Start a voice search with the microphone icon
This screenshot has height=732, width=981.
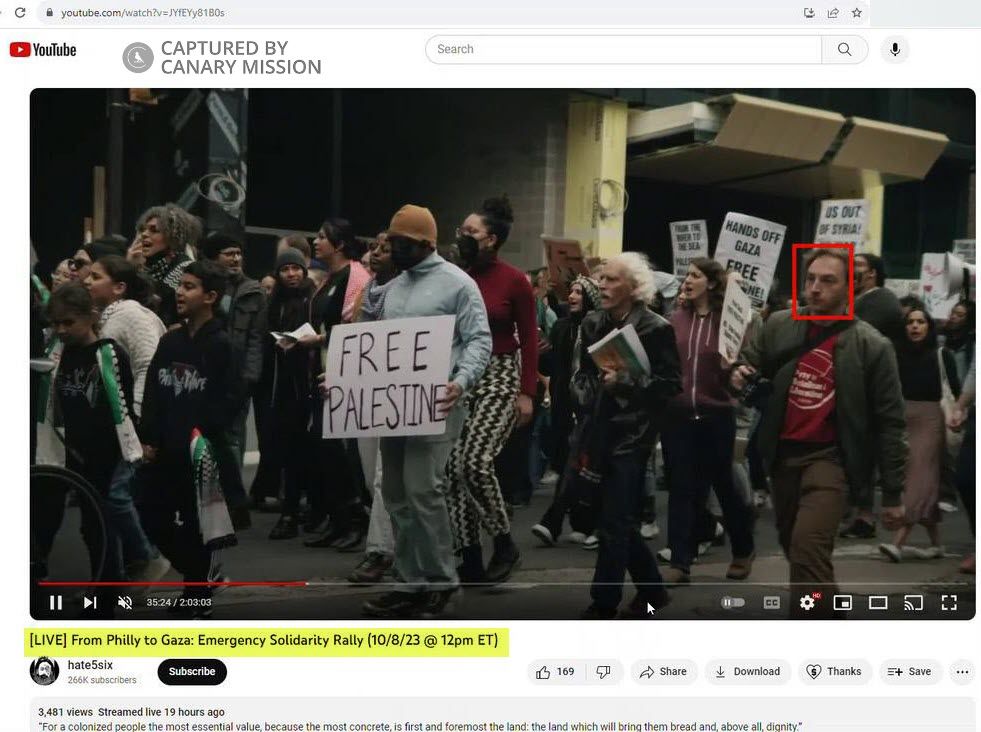[894, 49]
